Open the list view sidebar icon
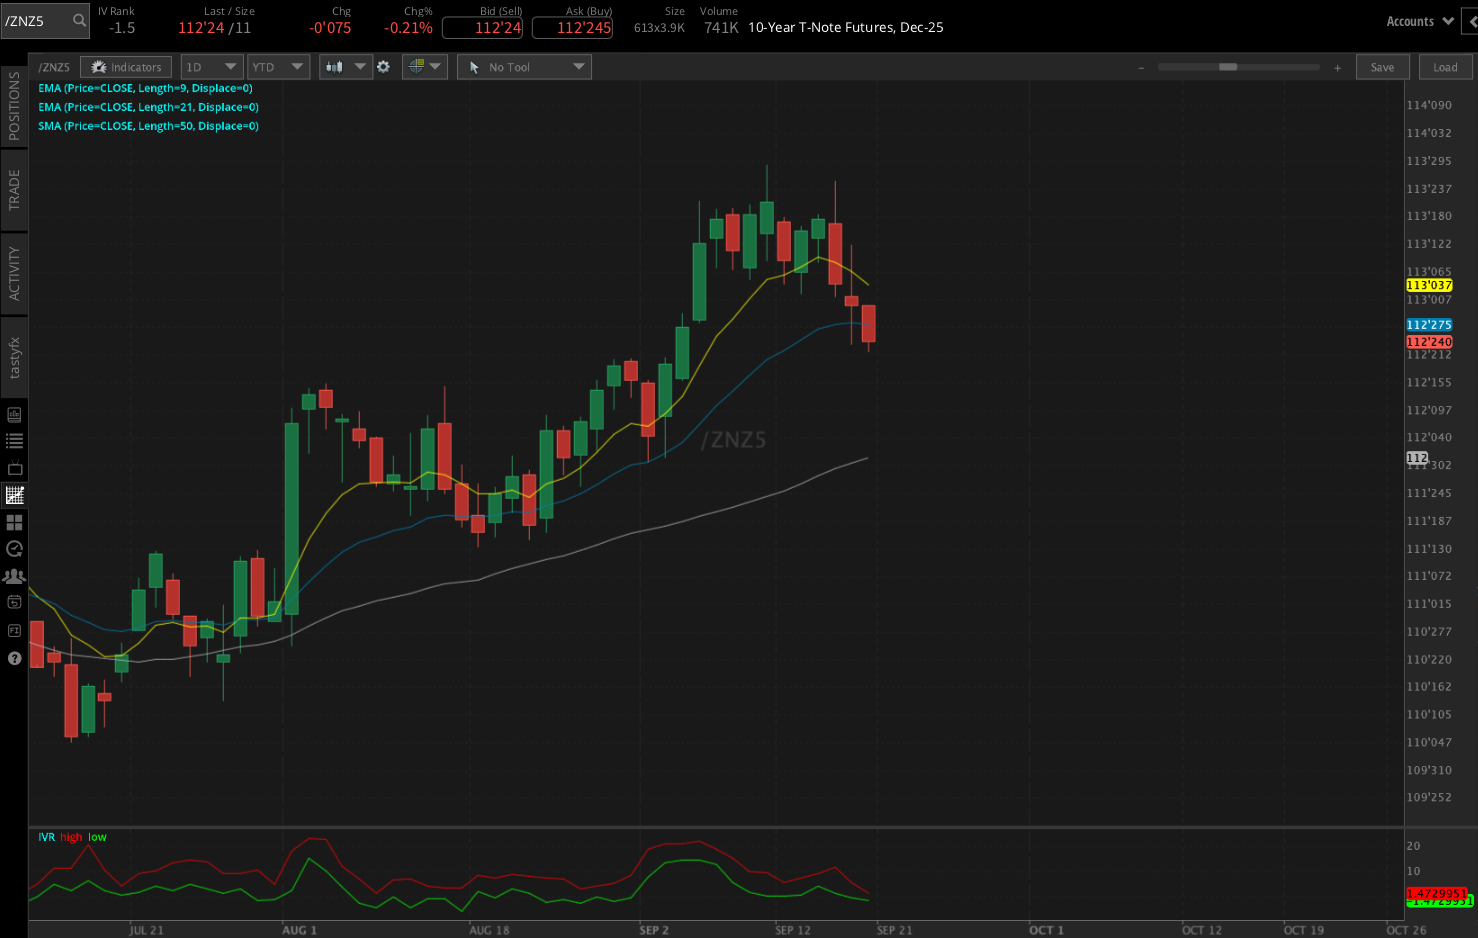This screenshot has width=1478, height=938. [x=14, y=441]
